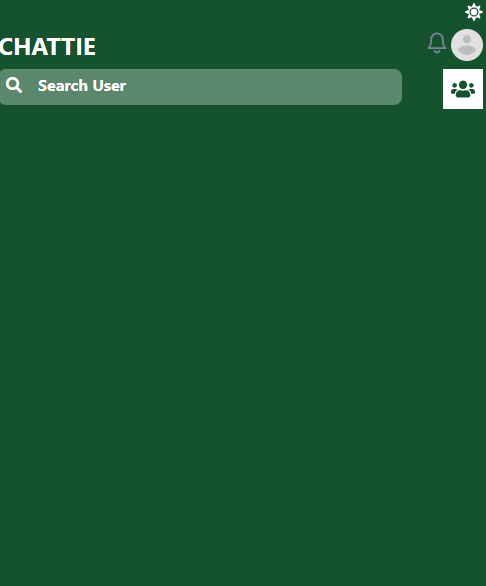Screen dimensions: 486x586
Task: Toggle dark mode with sun button
Action: [x=474, y=12]
